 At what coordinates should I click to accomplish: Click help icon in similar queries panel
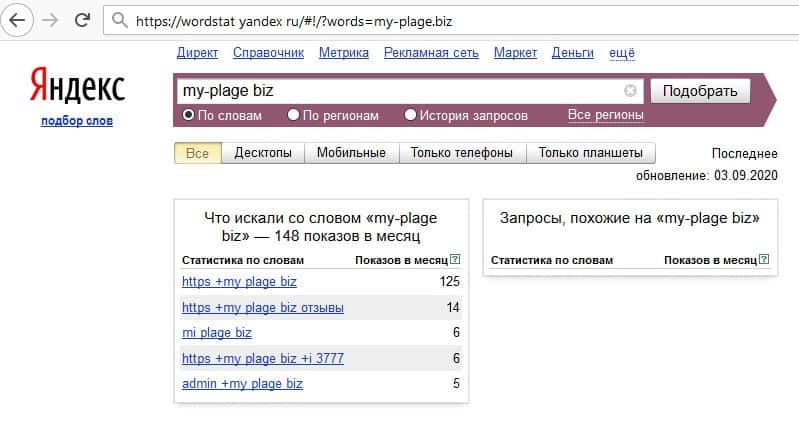[764, 260]
